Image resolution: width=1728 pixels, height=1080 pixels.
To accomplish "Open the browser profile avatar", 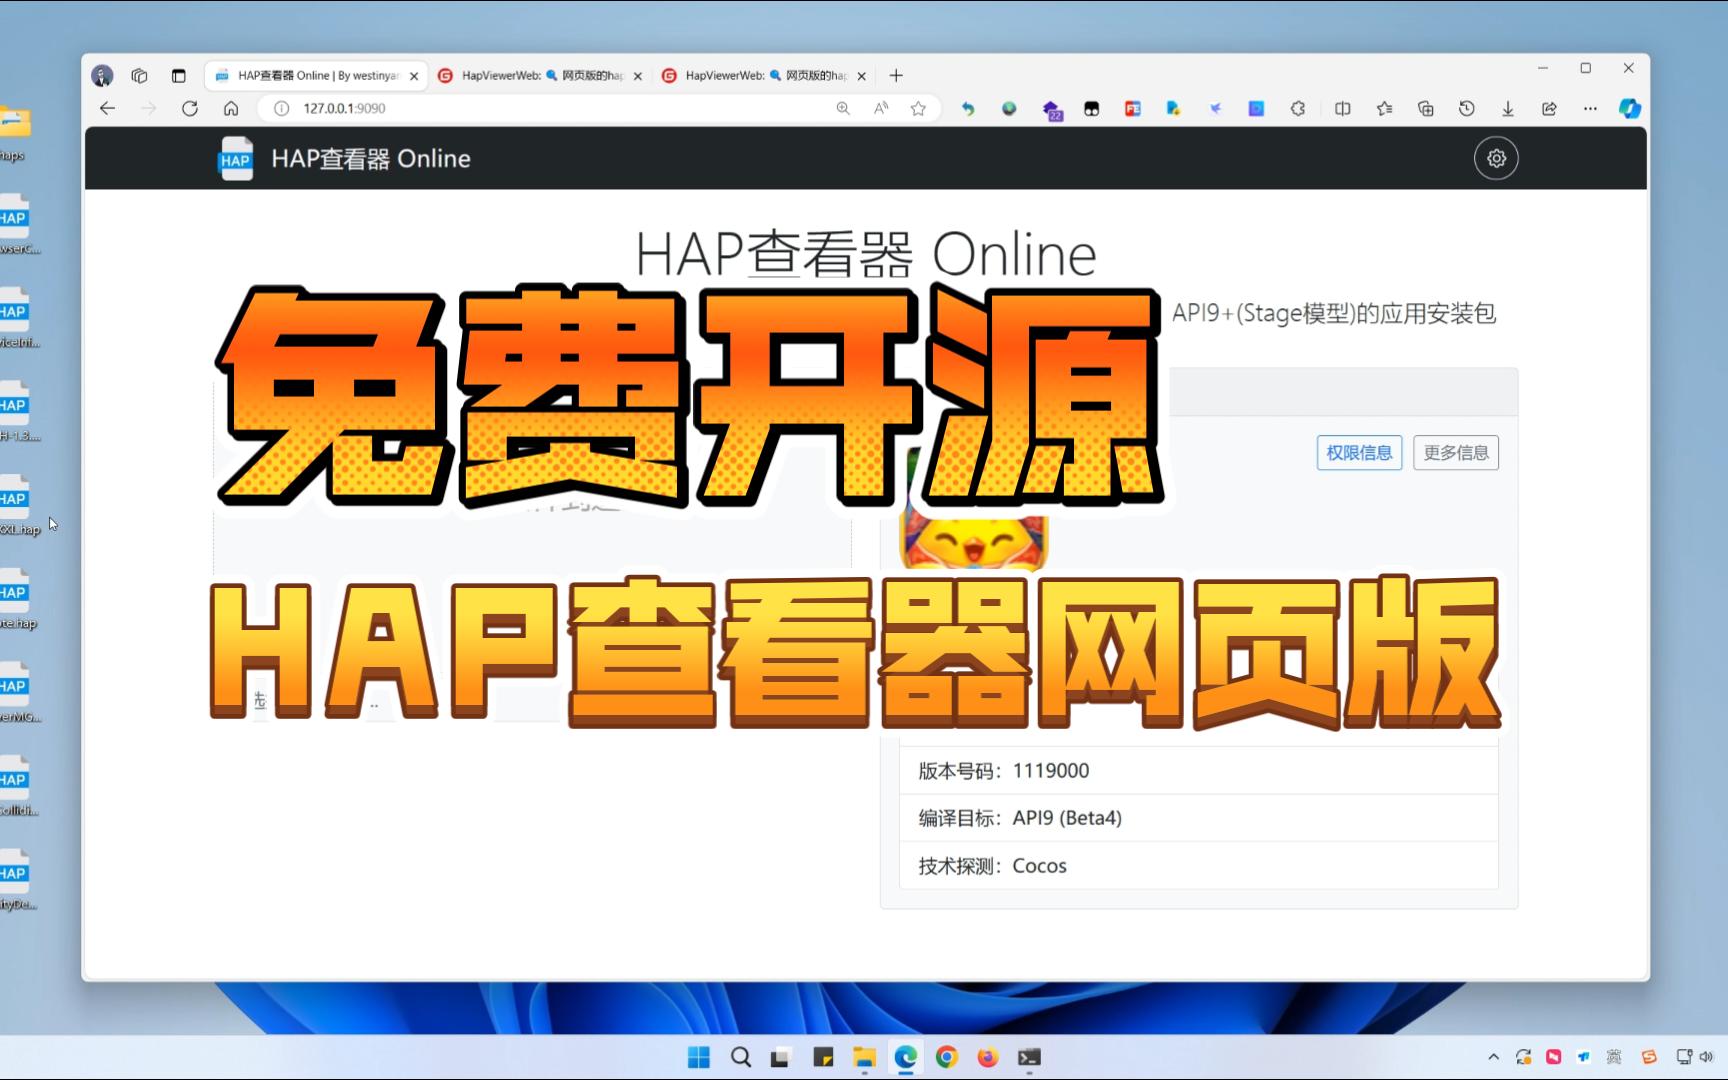I will tap(102, 75).
